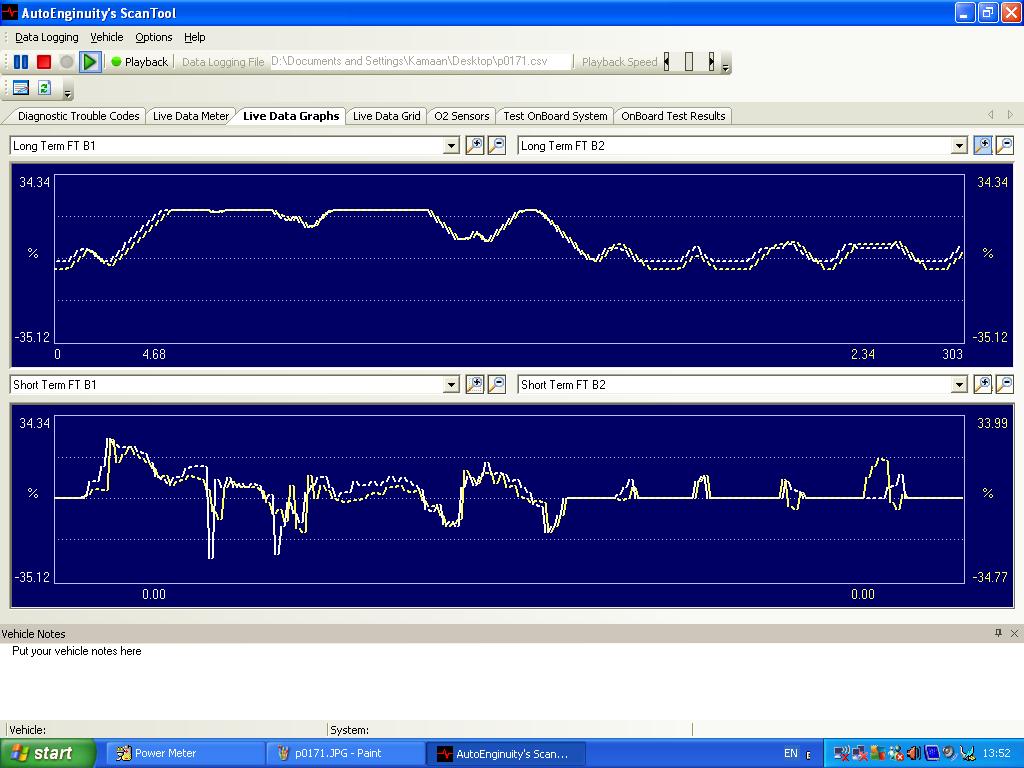Click the pause playback button
This screenshot has width=1024, height=768.
(21, 62)
